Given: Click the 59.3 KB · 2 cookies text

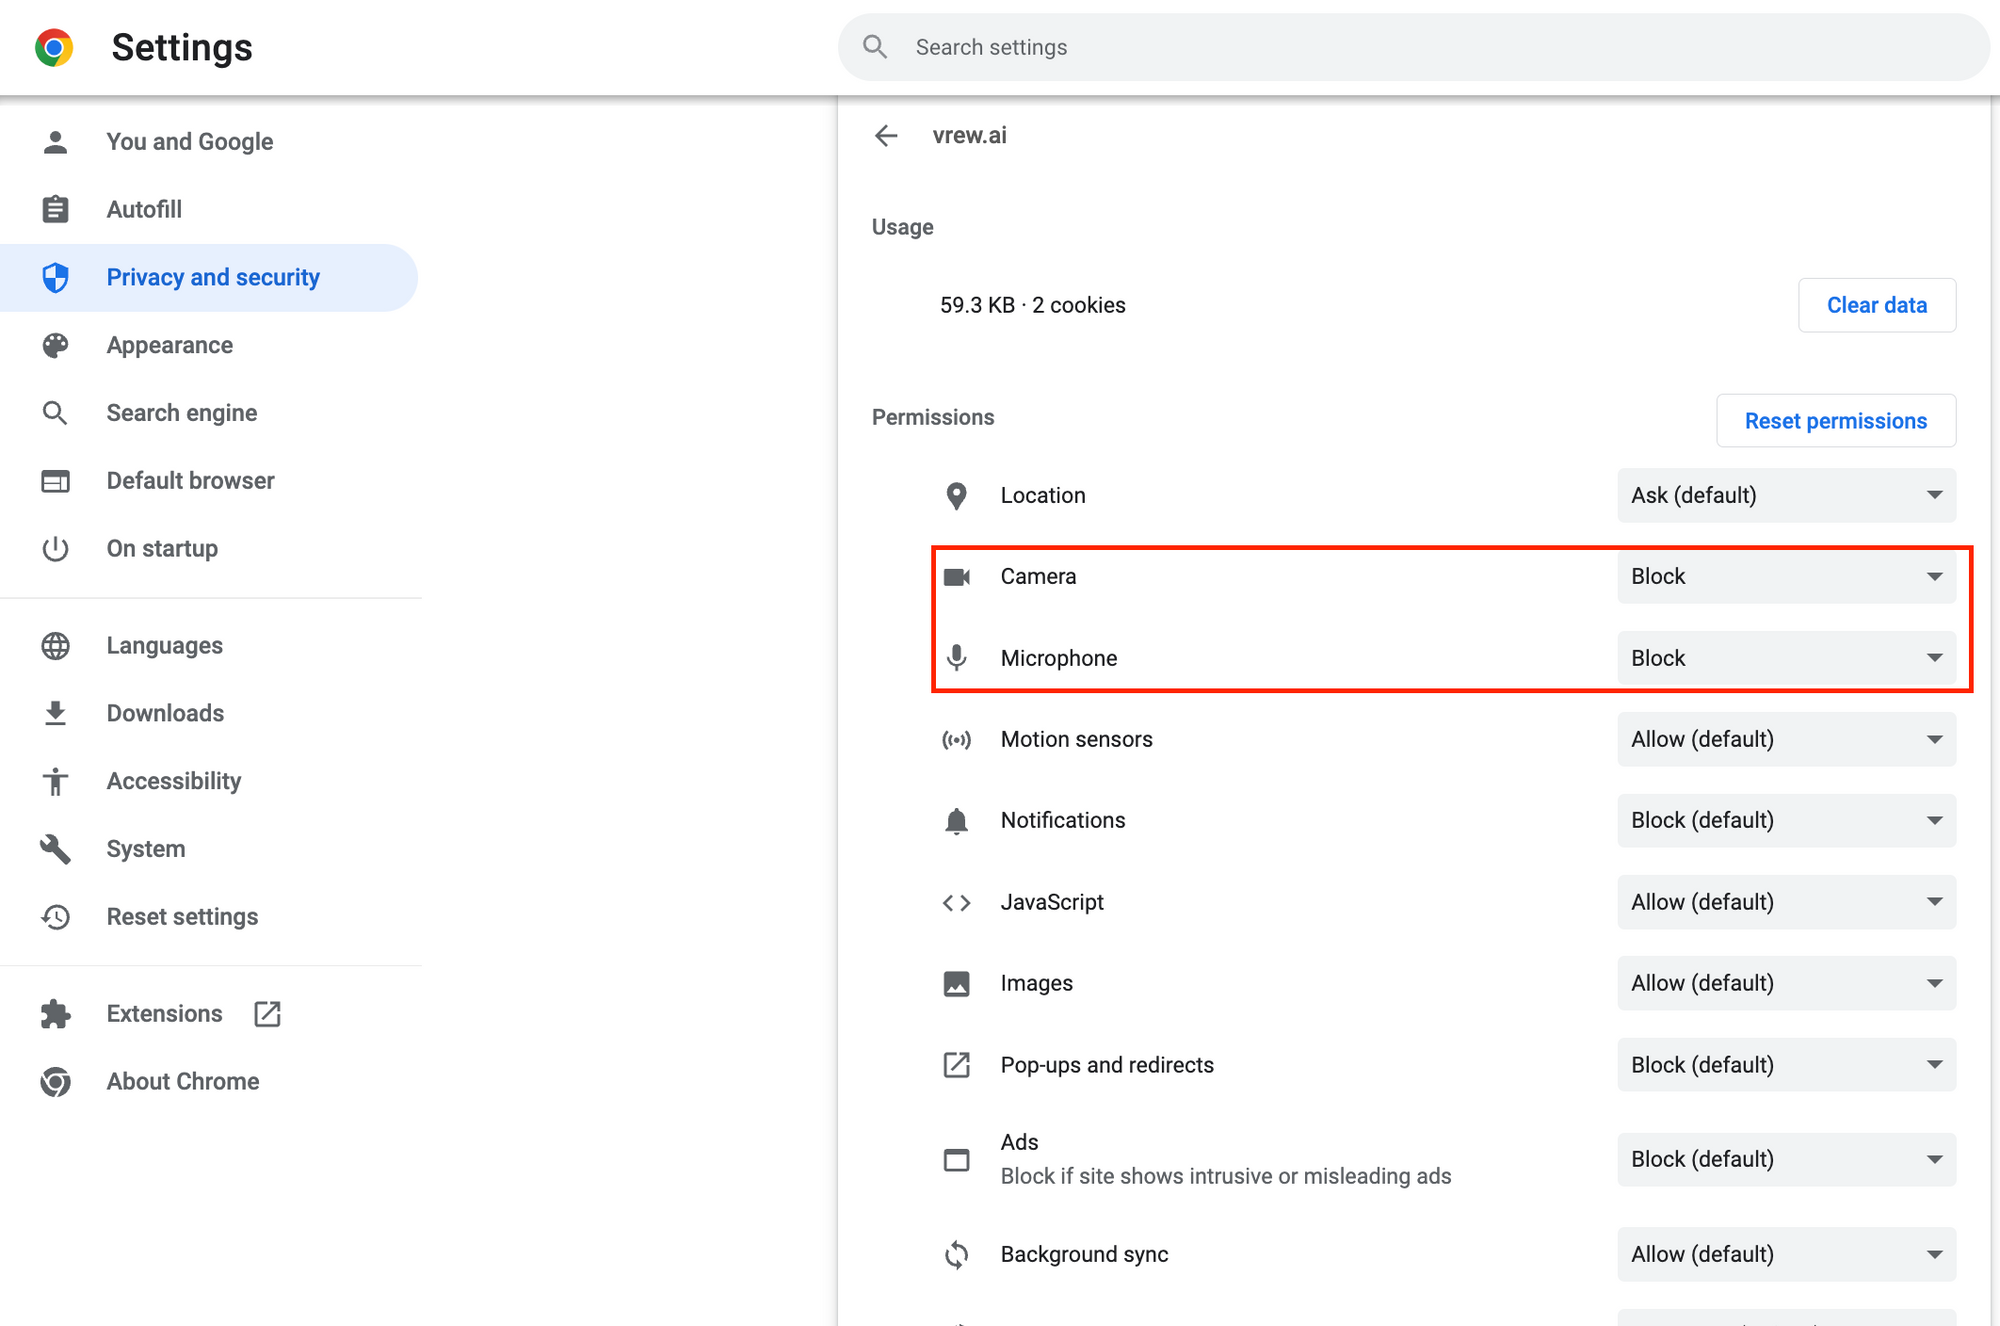Looking at the screenshot, I should (1033, 305).
